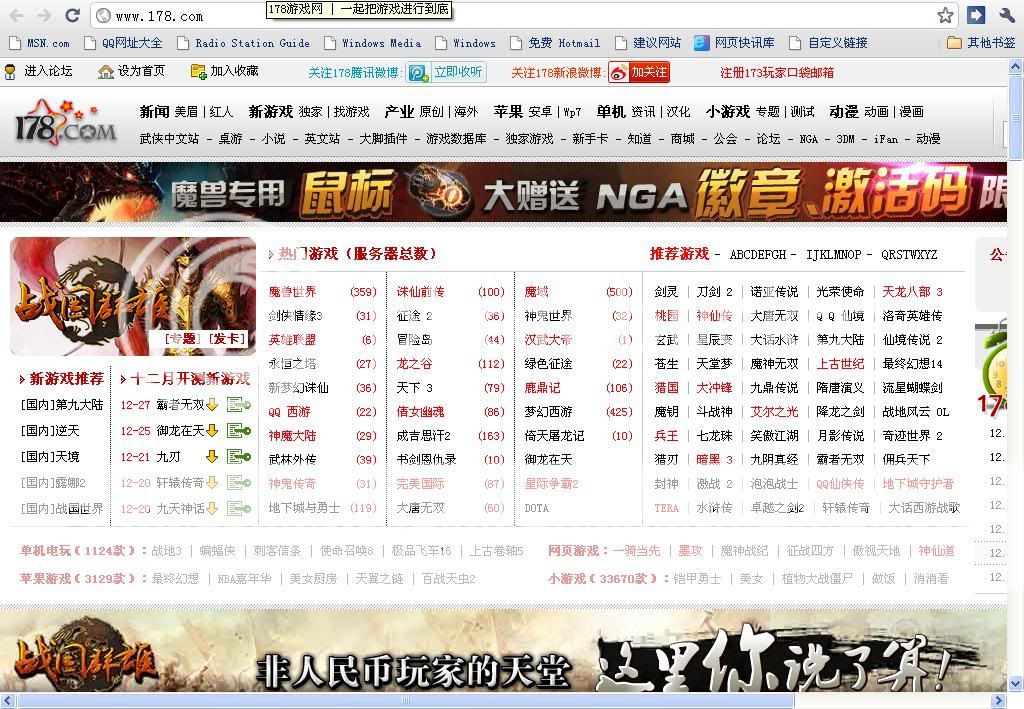The width and height of the screenshot is (1024, 709).
Task: Open the 新闻 navigation section
Action: [154, 112]
